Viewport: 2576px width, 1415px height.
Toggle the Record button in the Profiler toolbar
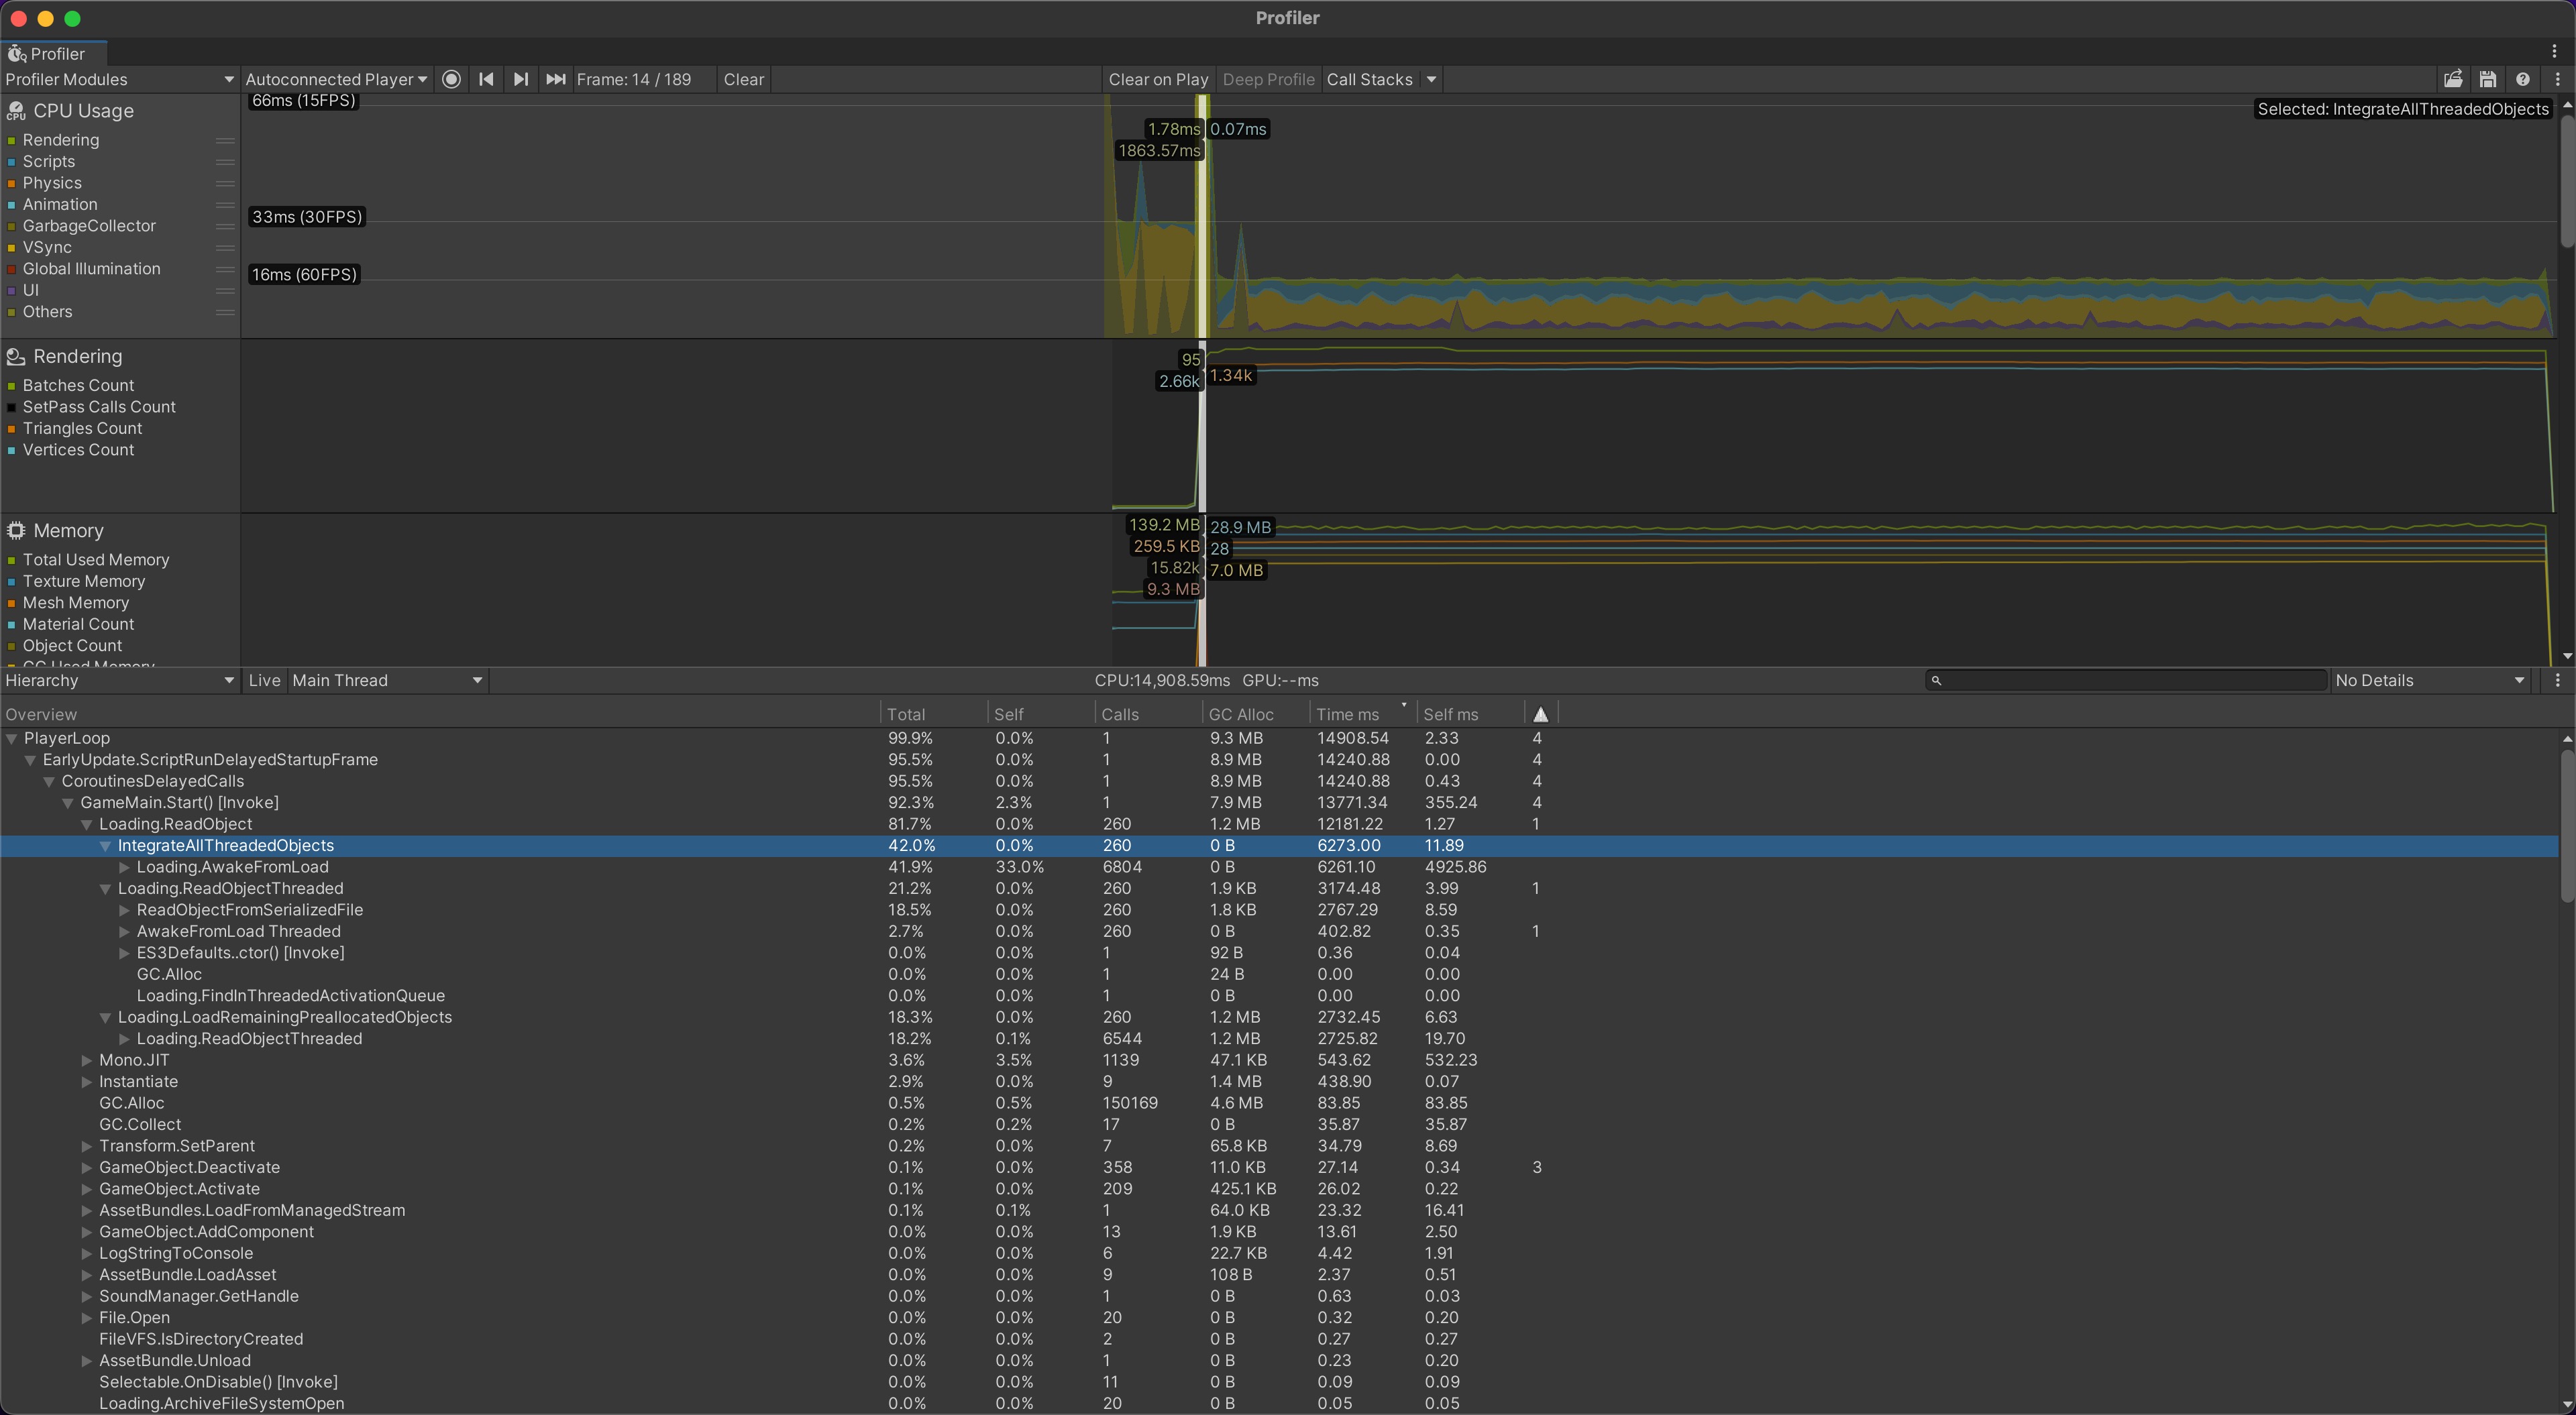[x=452, y=79]
